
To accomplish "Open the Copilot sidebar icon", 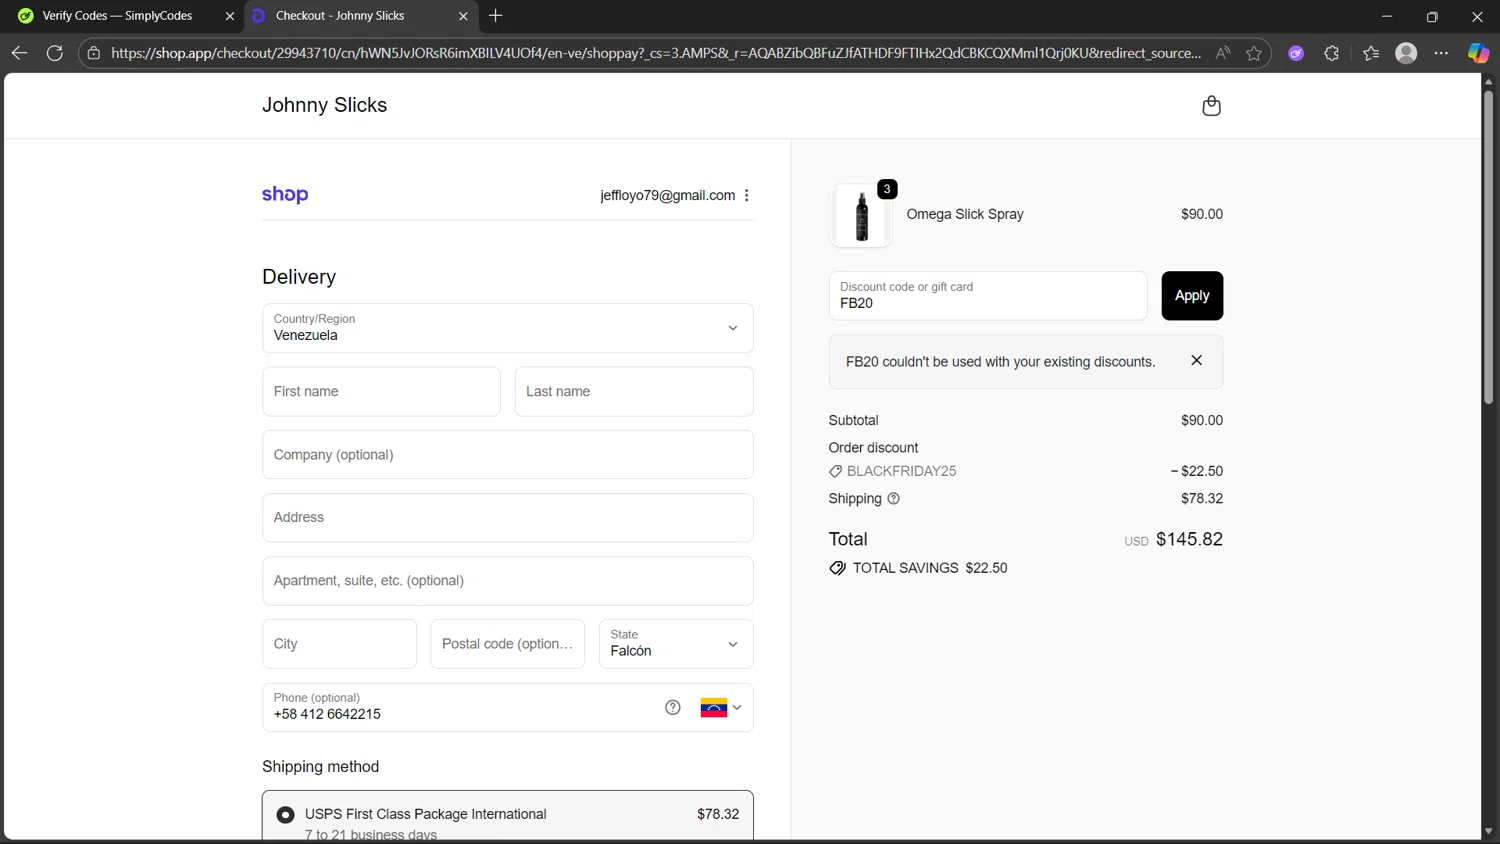I will pos(1478,53).
